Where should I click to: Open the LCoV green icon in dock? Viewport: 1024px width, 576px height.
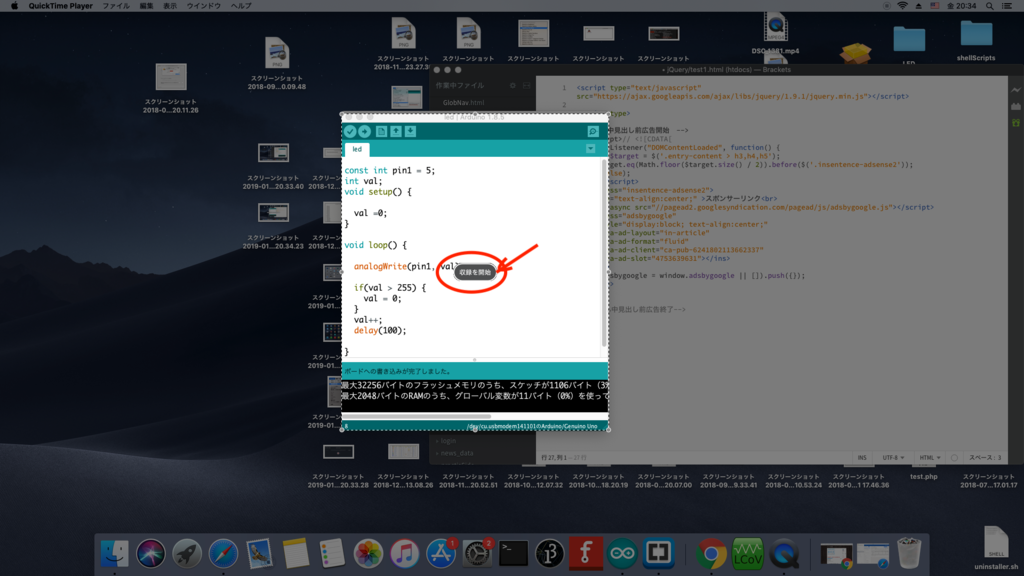click(747, 554)
